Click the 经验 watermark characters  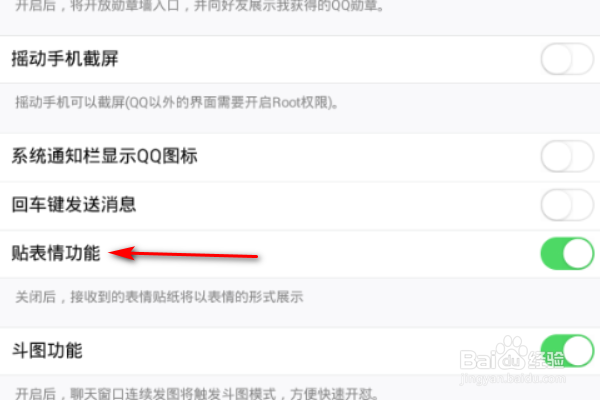[546, 360]
